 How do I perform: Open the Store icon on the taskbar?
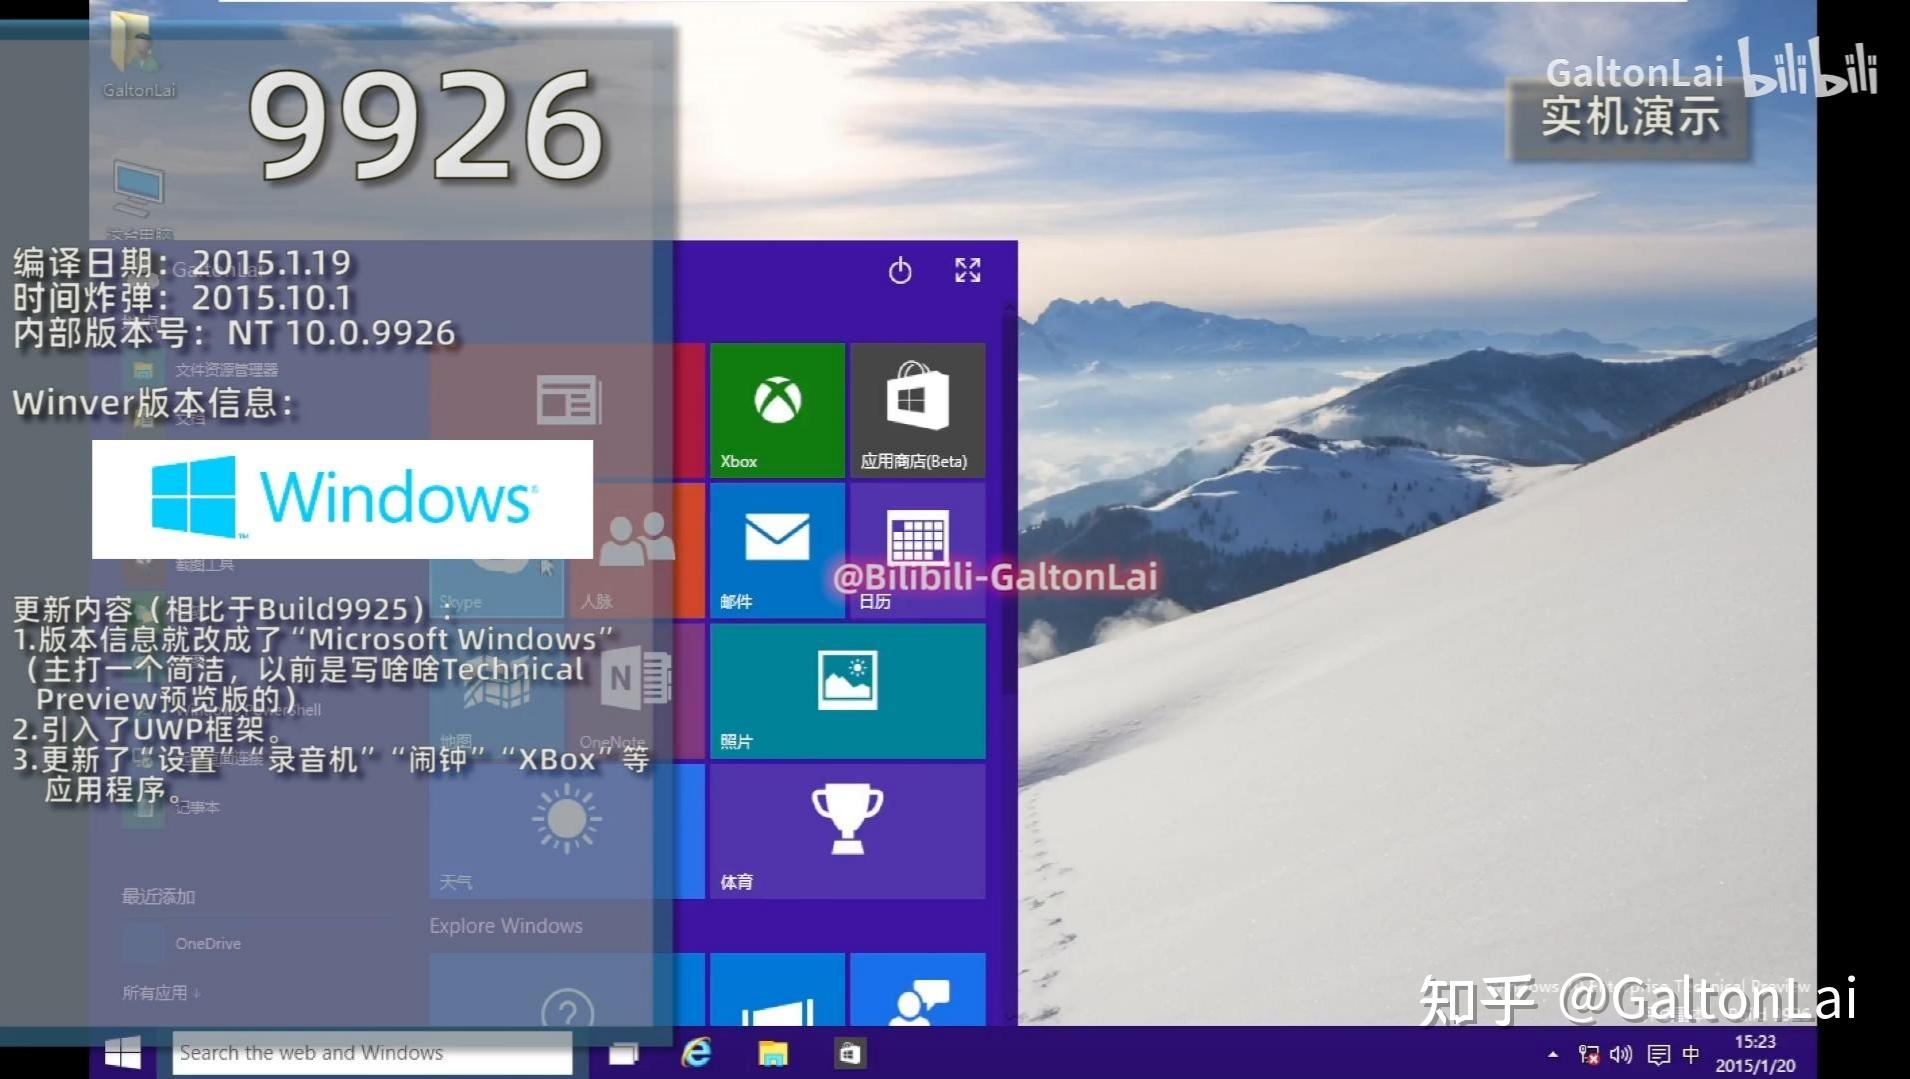coord(849,1053)
